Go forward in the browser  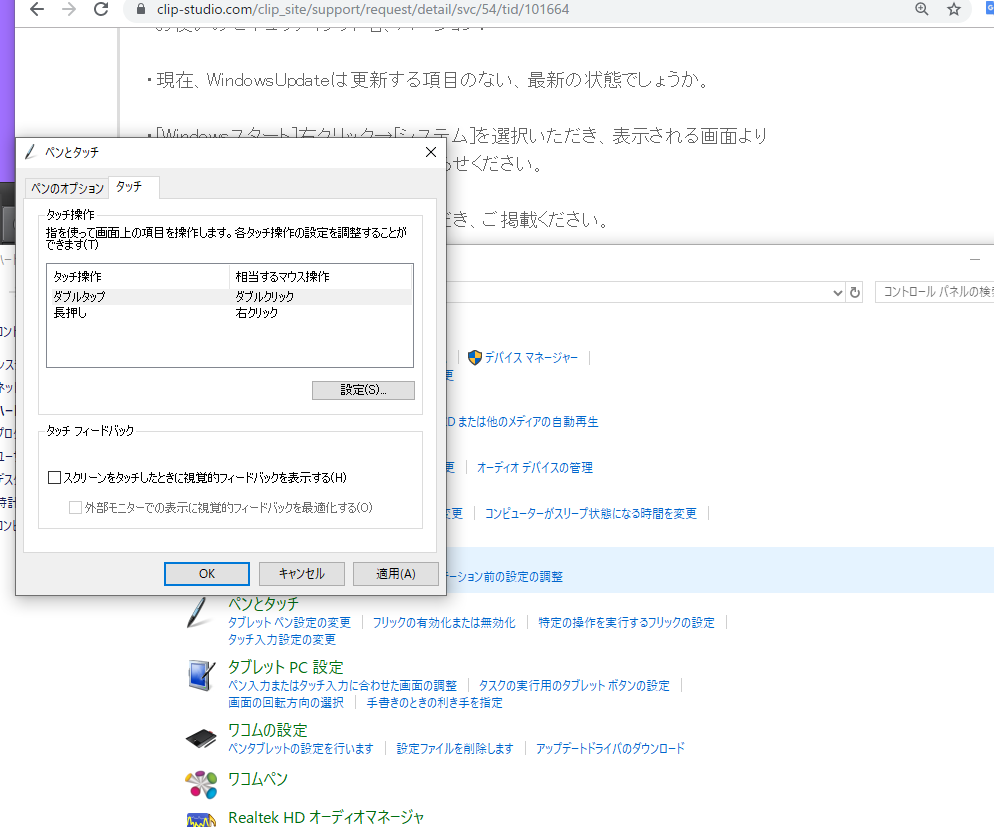pos(68,9)
